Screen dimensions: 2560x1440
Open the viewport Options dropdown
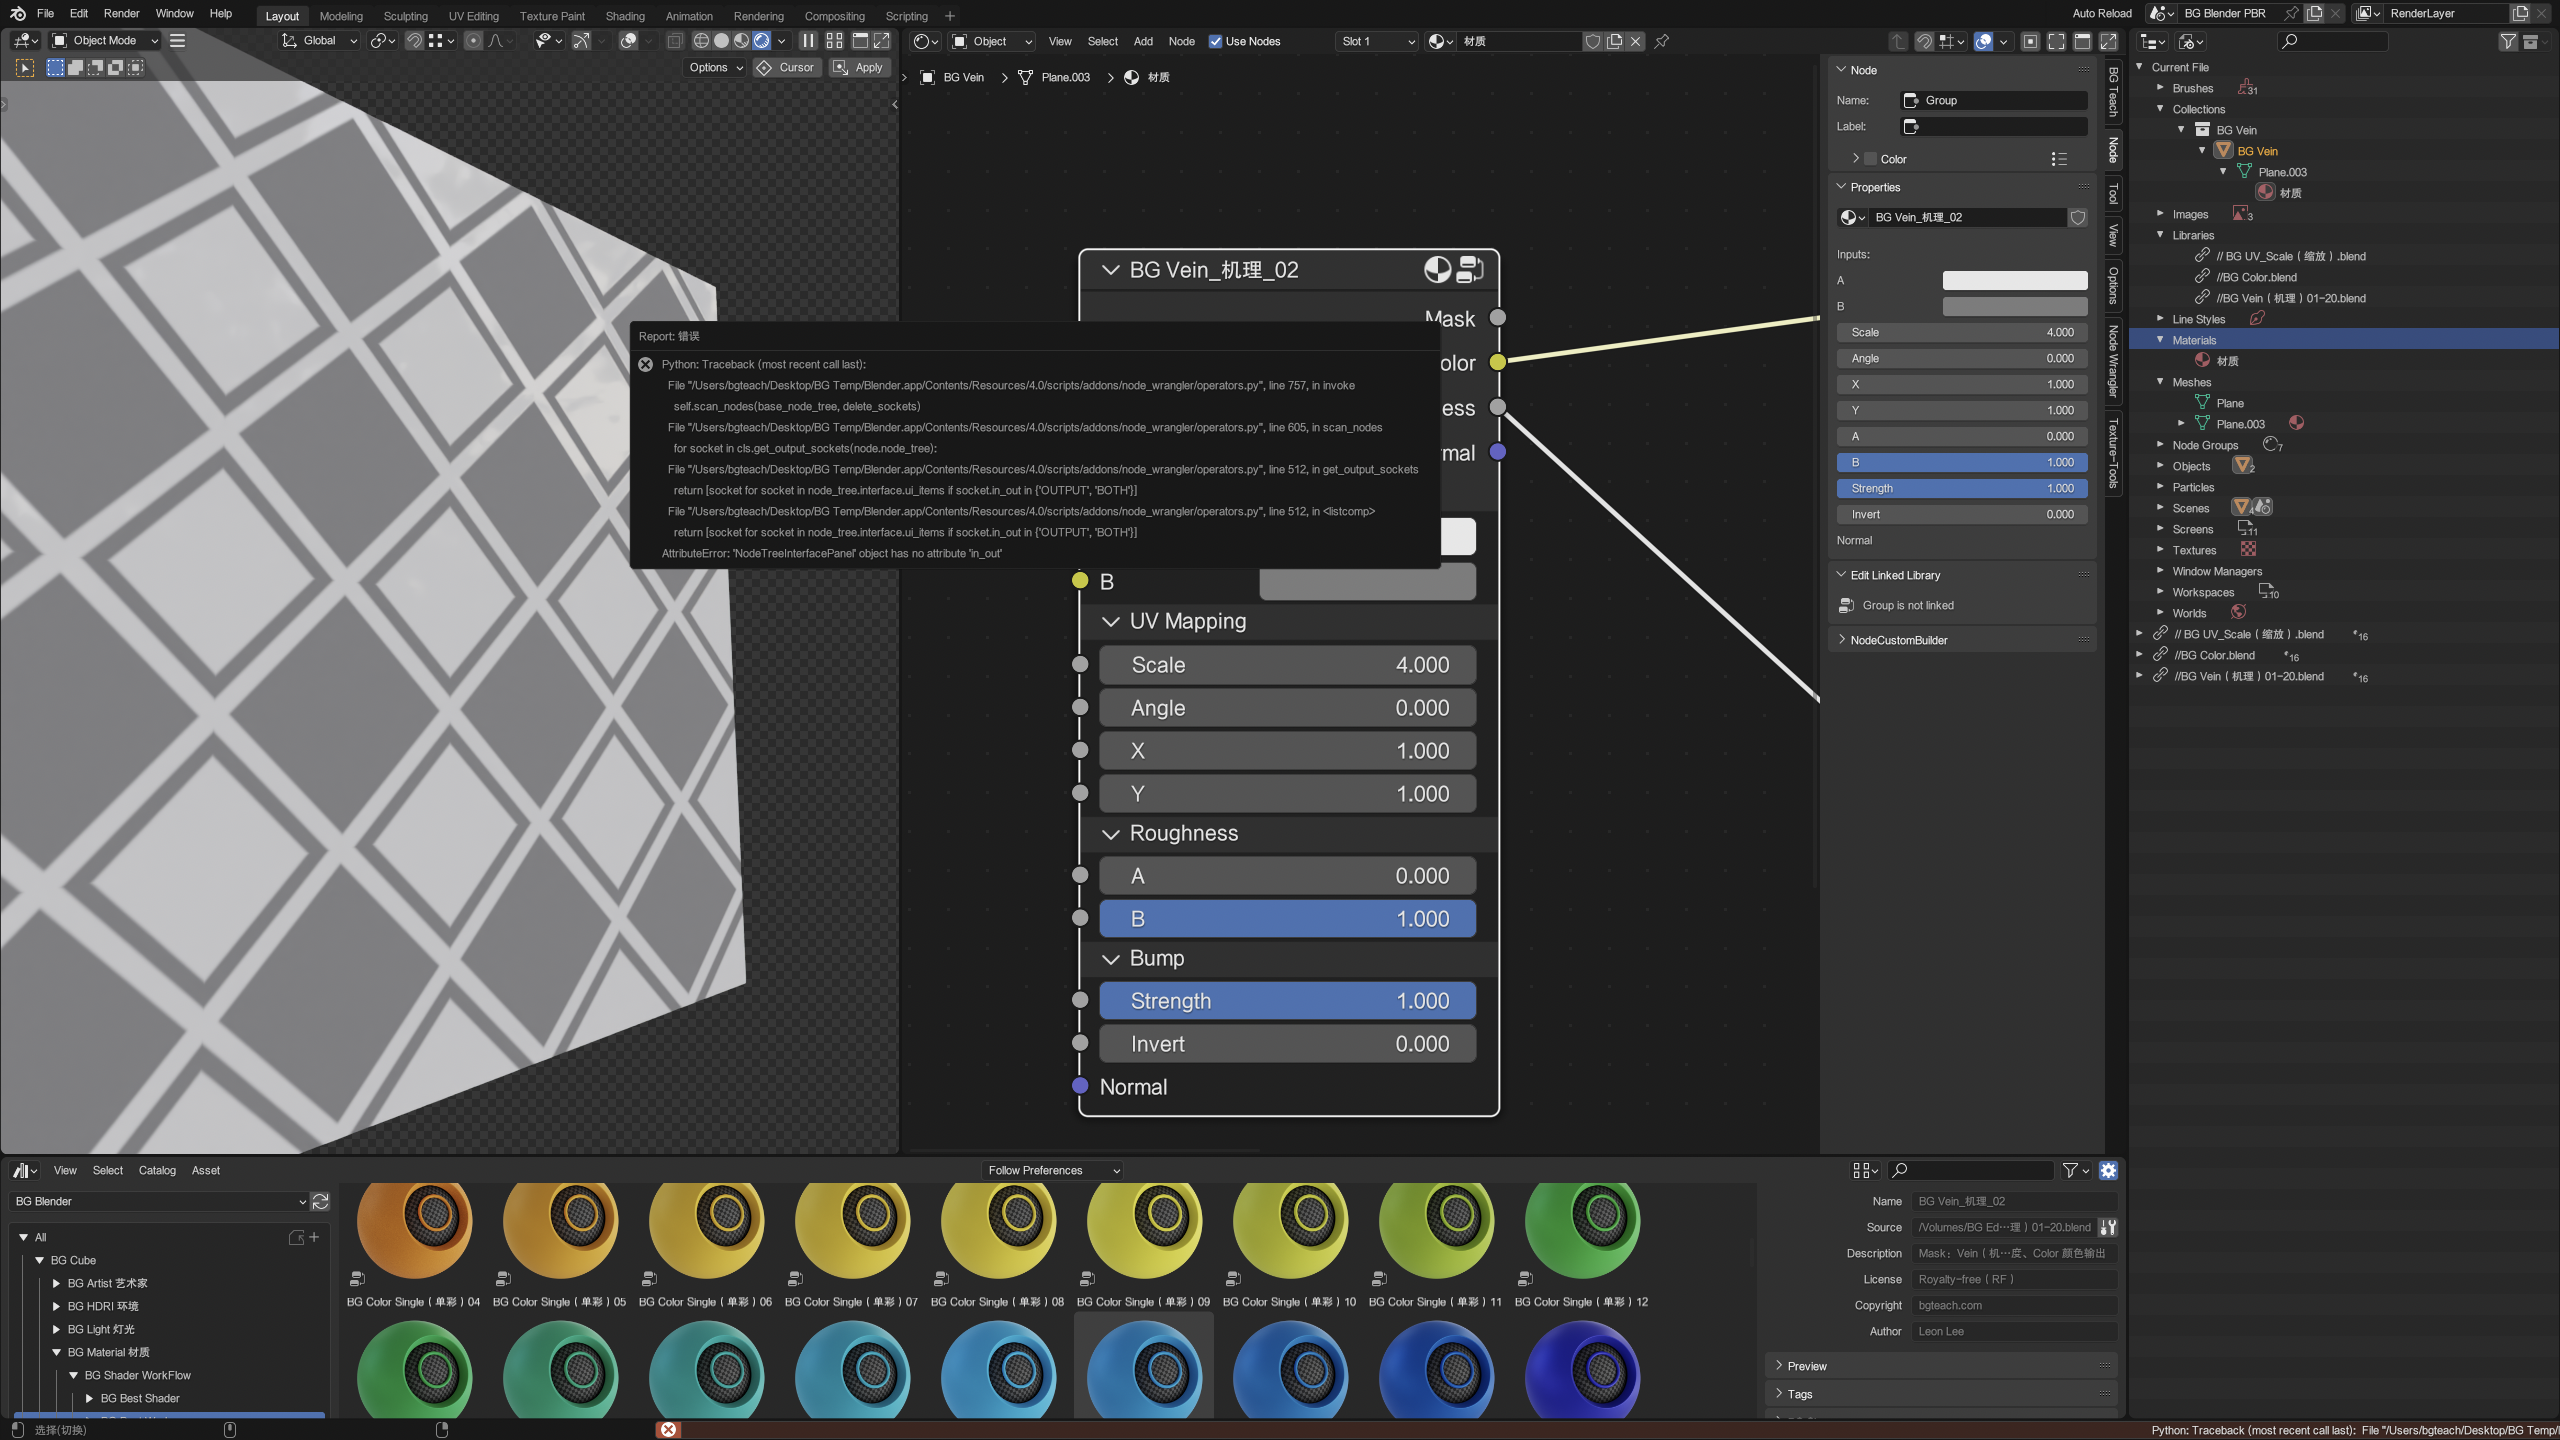click(716, 68)
